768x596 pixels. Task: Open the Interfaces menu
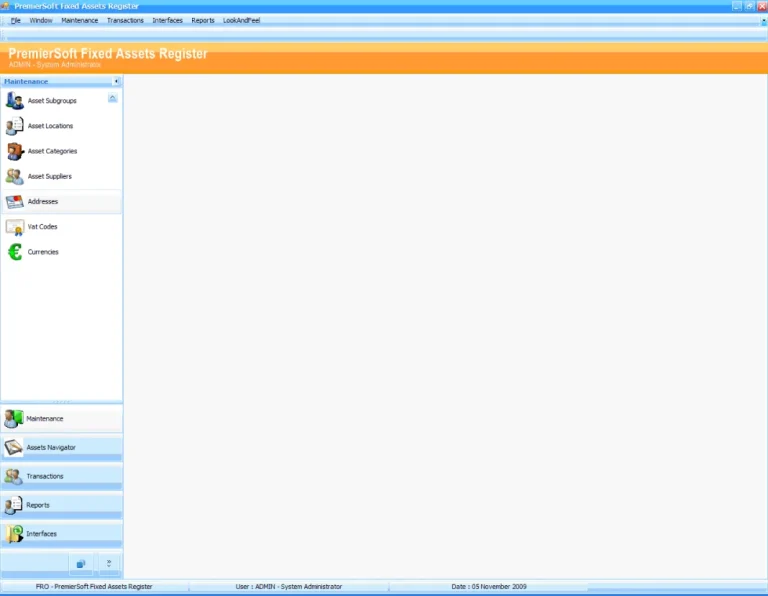pyautogui.click(x=168, y=21)
